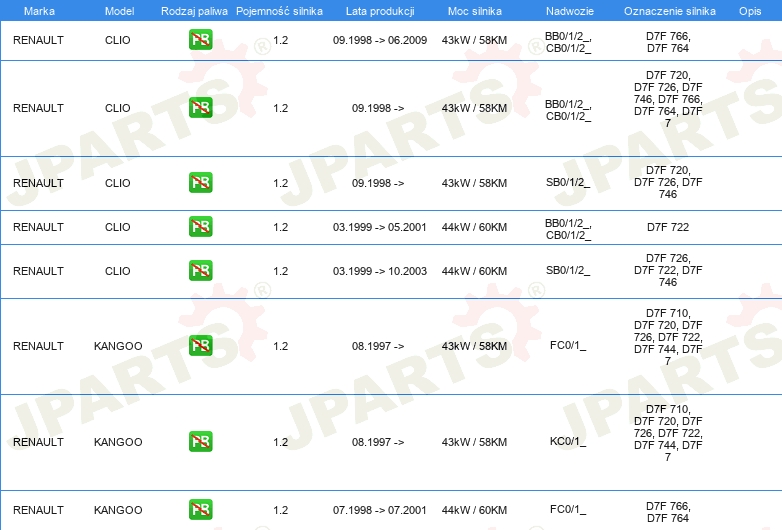The height and width of the screenshot is (530, 782).
Task: Click the Oznaczenie silnika column header
Action: click(669, 11)
